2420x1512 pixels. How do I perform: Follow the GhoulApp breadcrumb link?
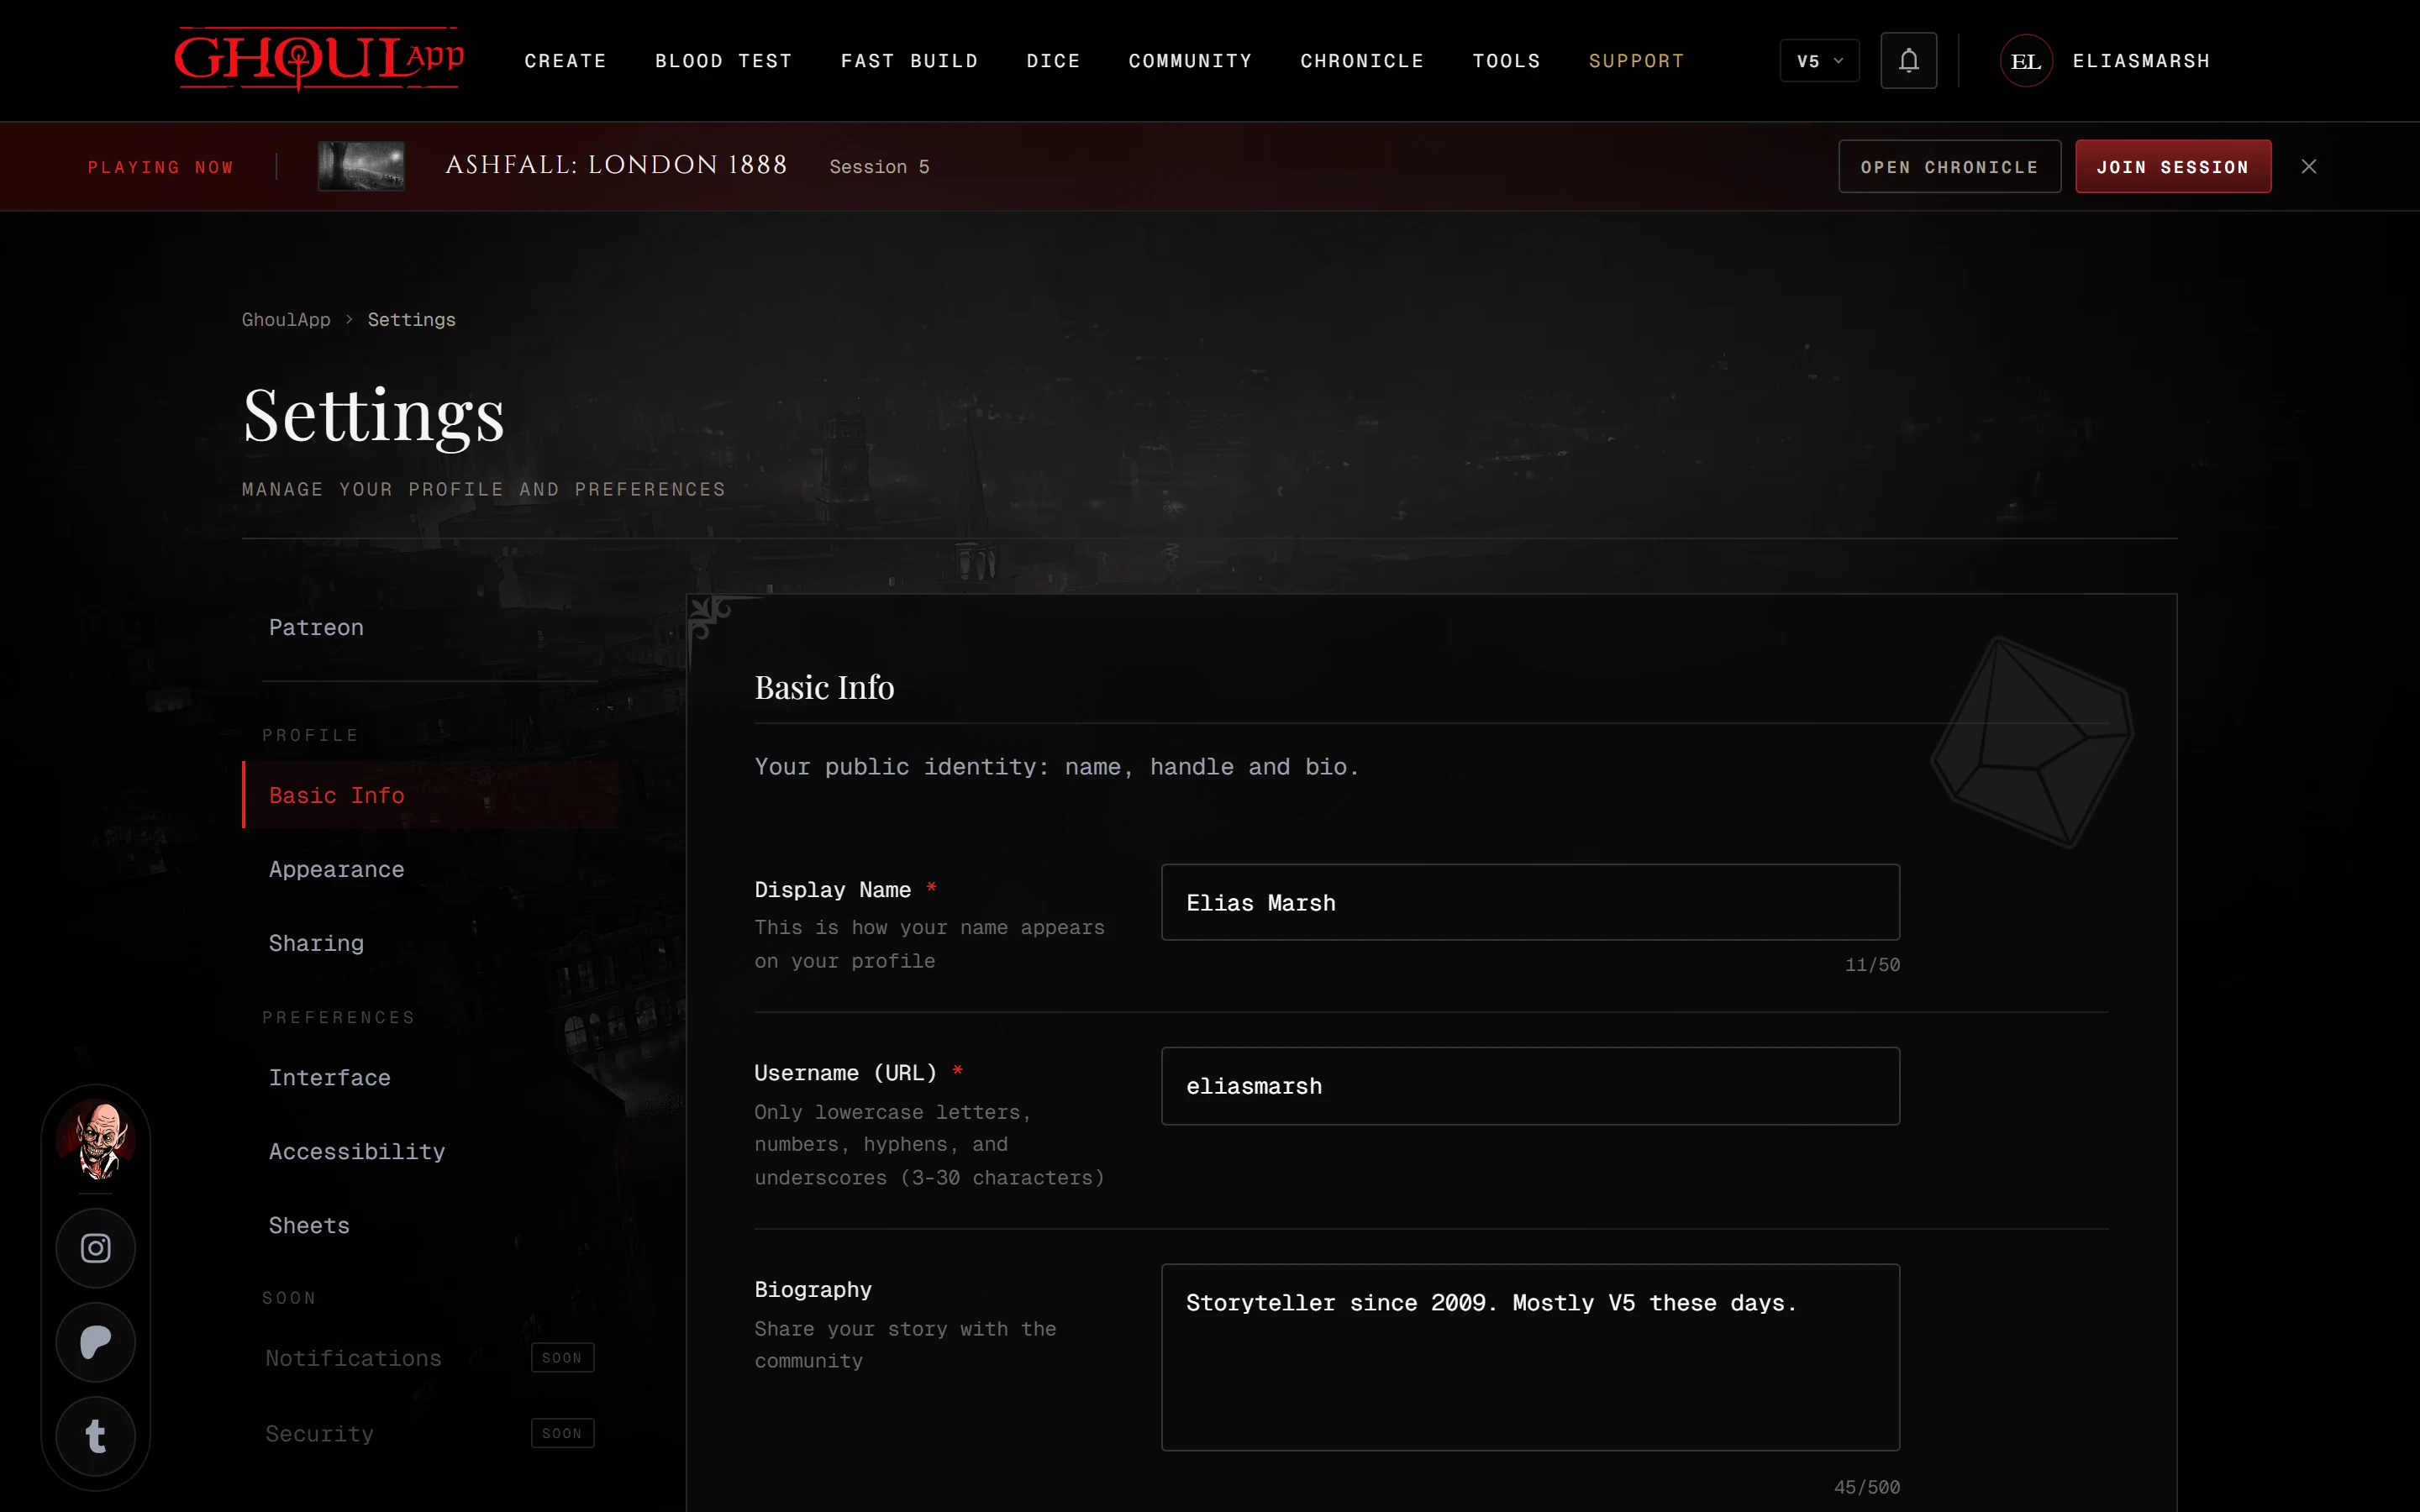pos(286,319)
